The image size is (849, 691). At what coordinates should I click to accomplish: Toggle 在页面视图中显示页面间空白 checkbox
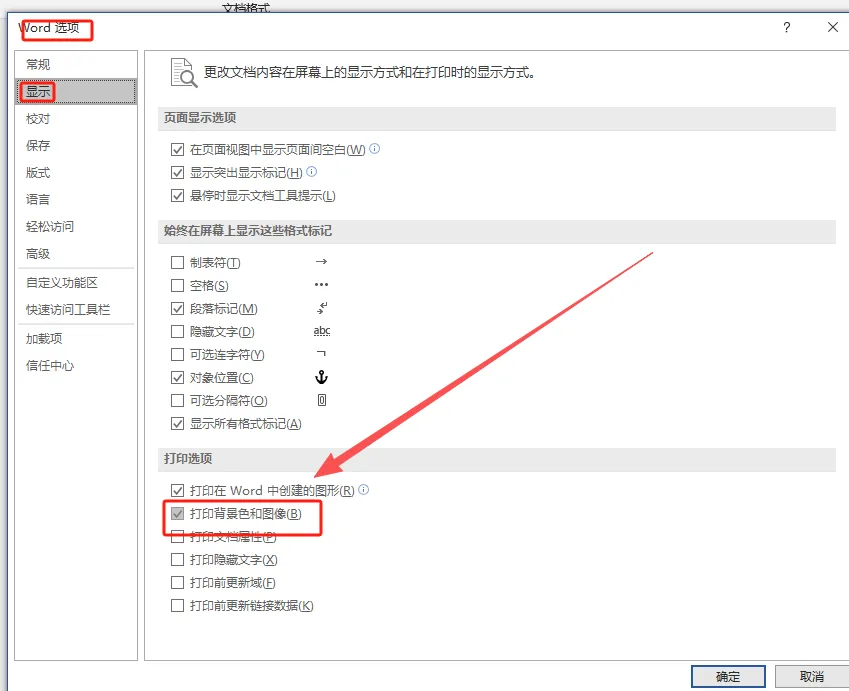coord(177,149)
